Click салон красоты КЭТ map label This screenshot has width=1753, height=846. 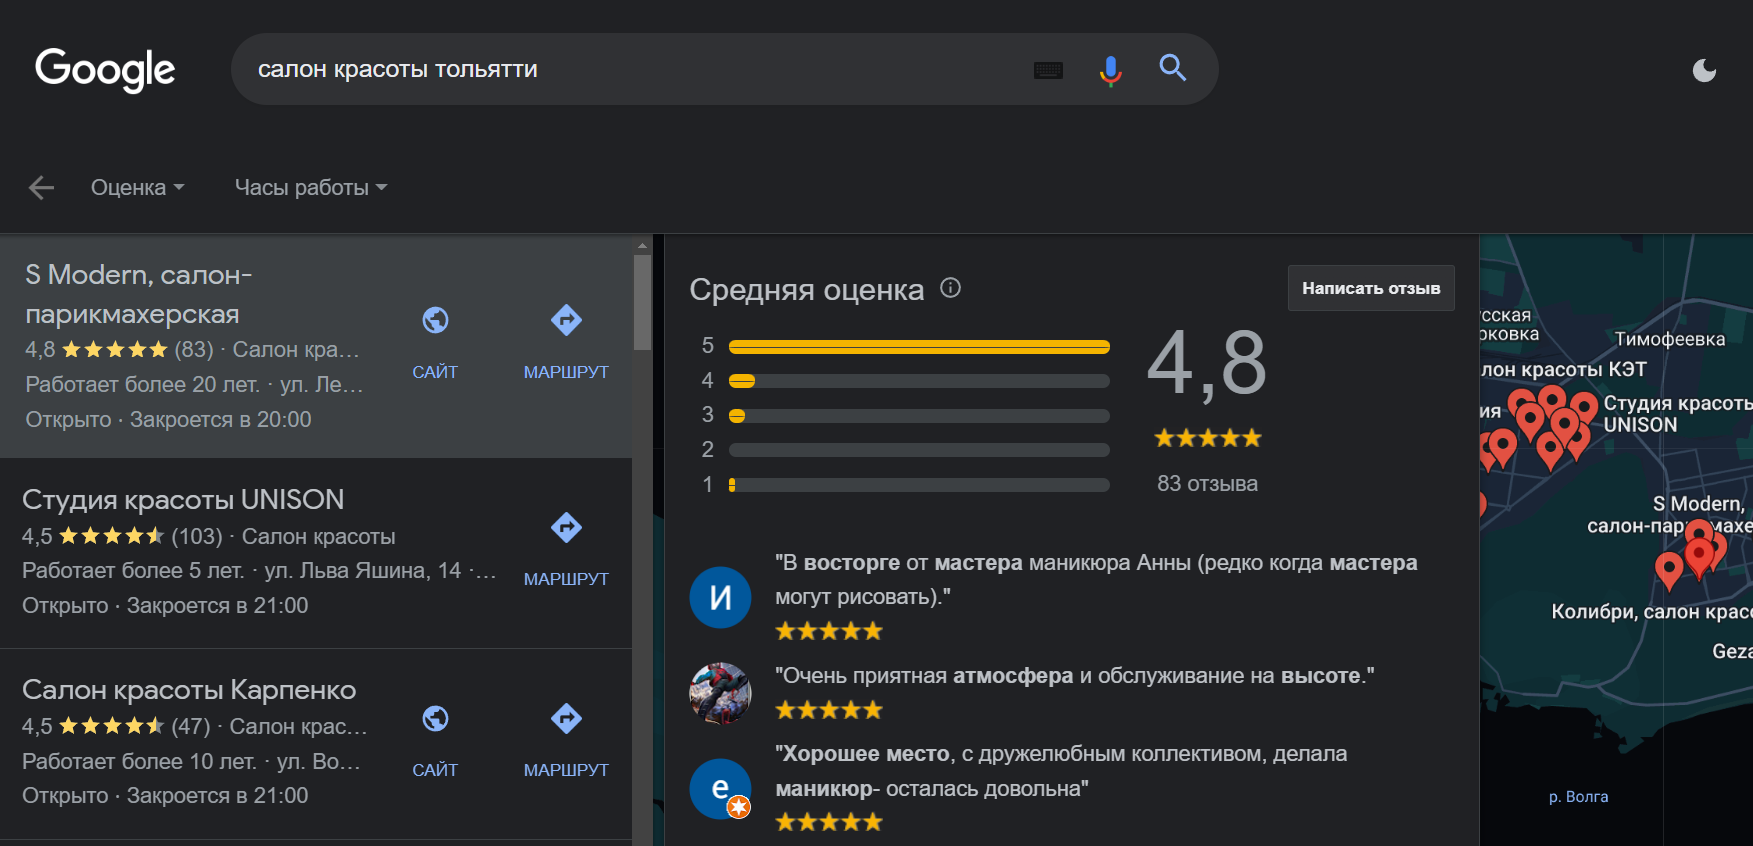tap(1564, 370)
